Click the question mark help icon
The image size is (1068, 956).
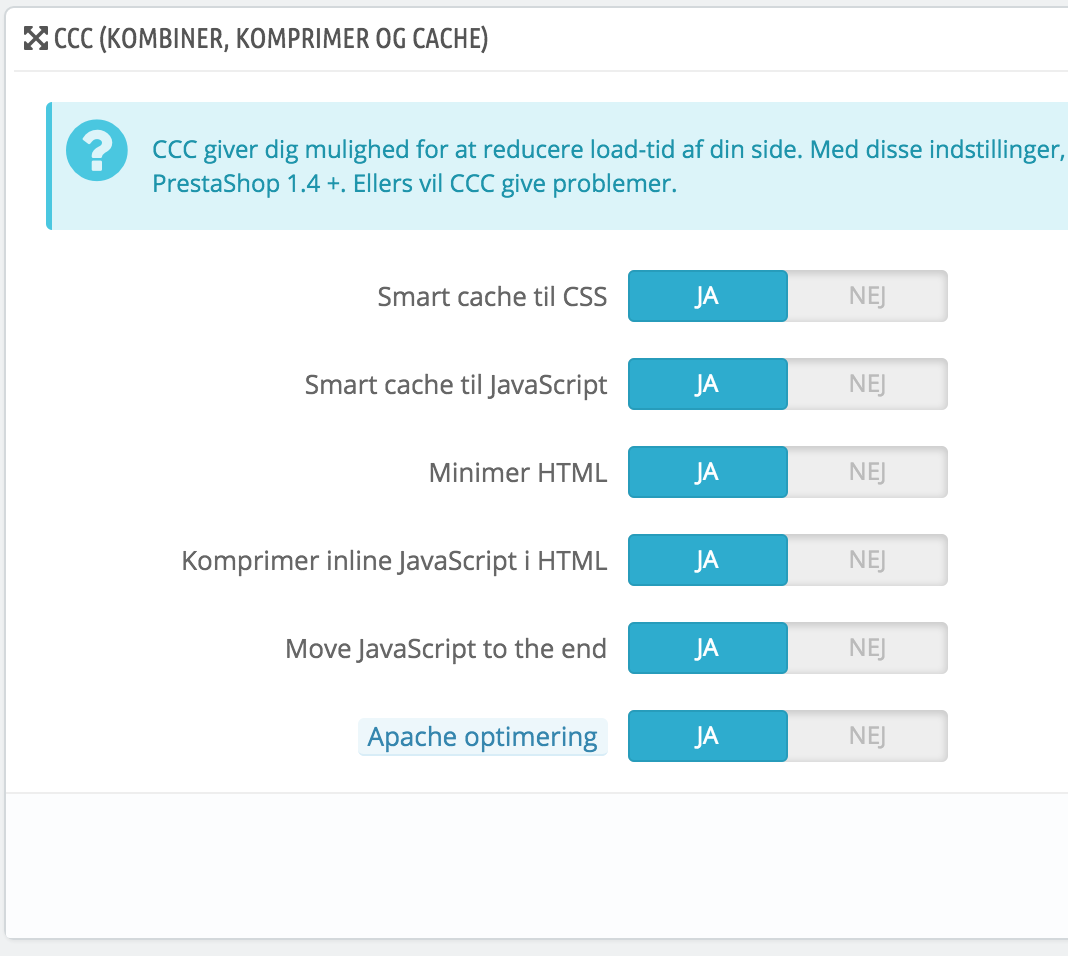(x=96, y=150)
